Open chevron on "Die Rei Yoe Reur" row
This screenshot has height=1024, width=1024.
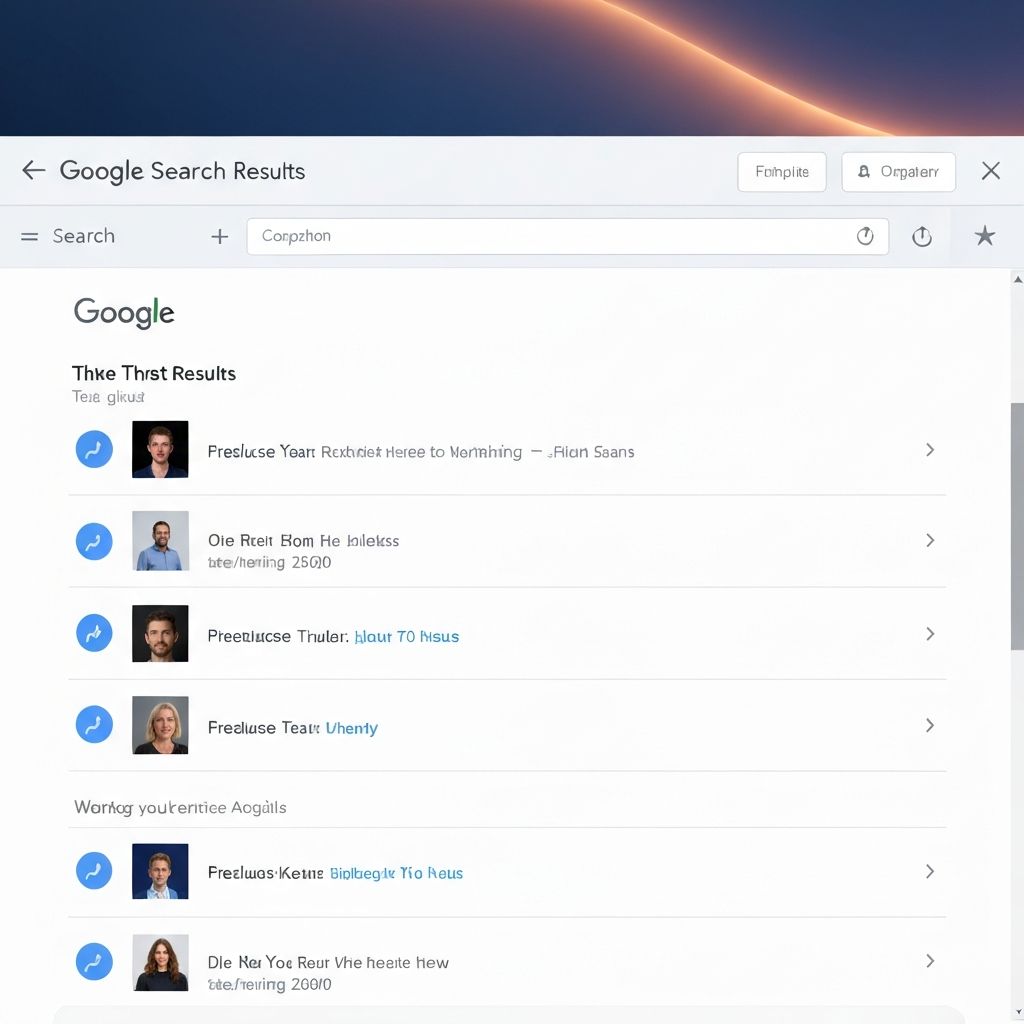click(930, 961)
